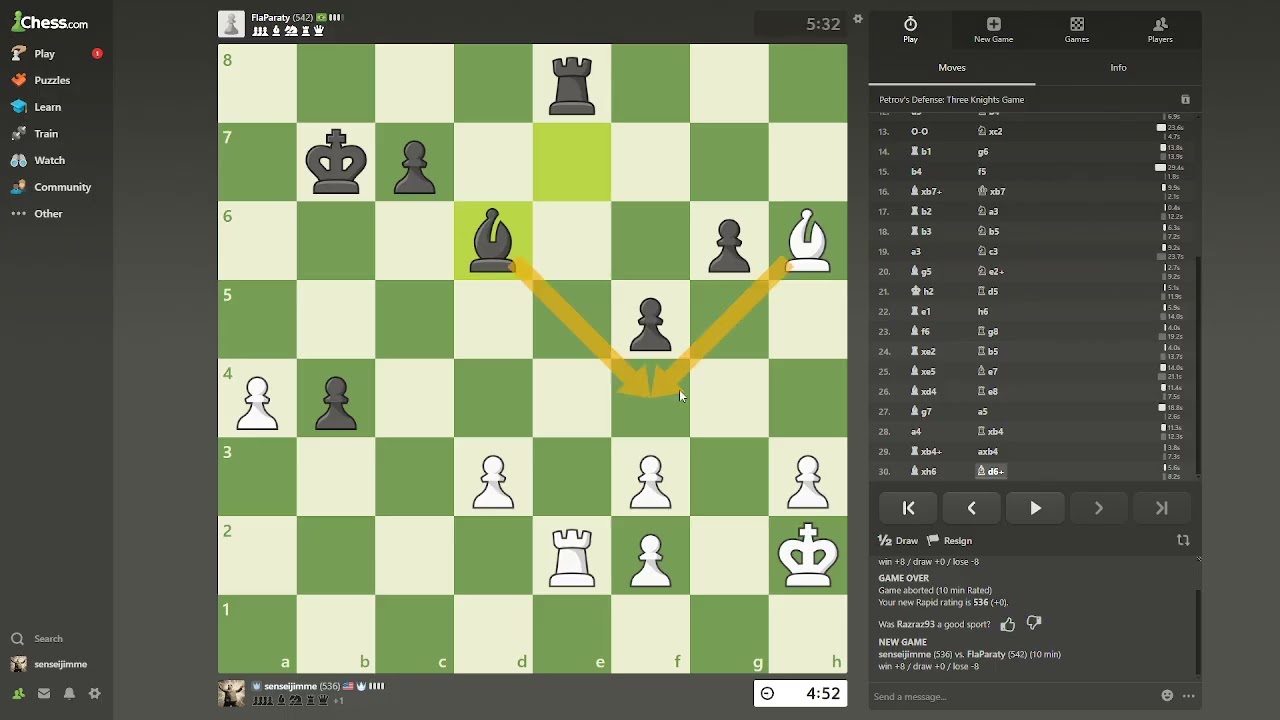Viewport: 1280px width, 720px height.
Task: Open board settings gear icon
Action: click(x=858, y=19)
